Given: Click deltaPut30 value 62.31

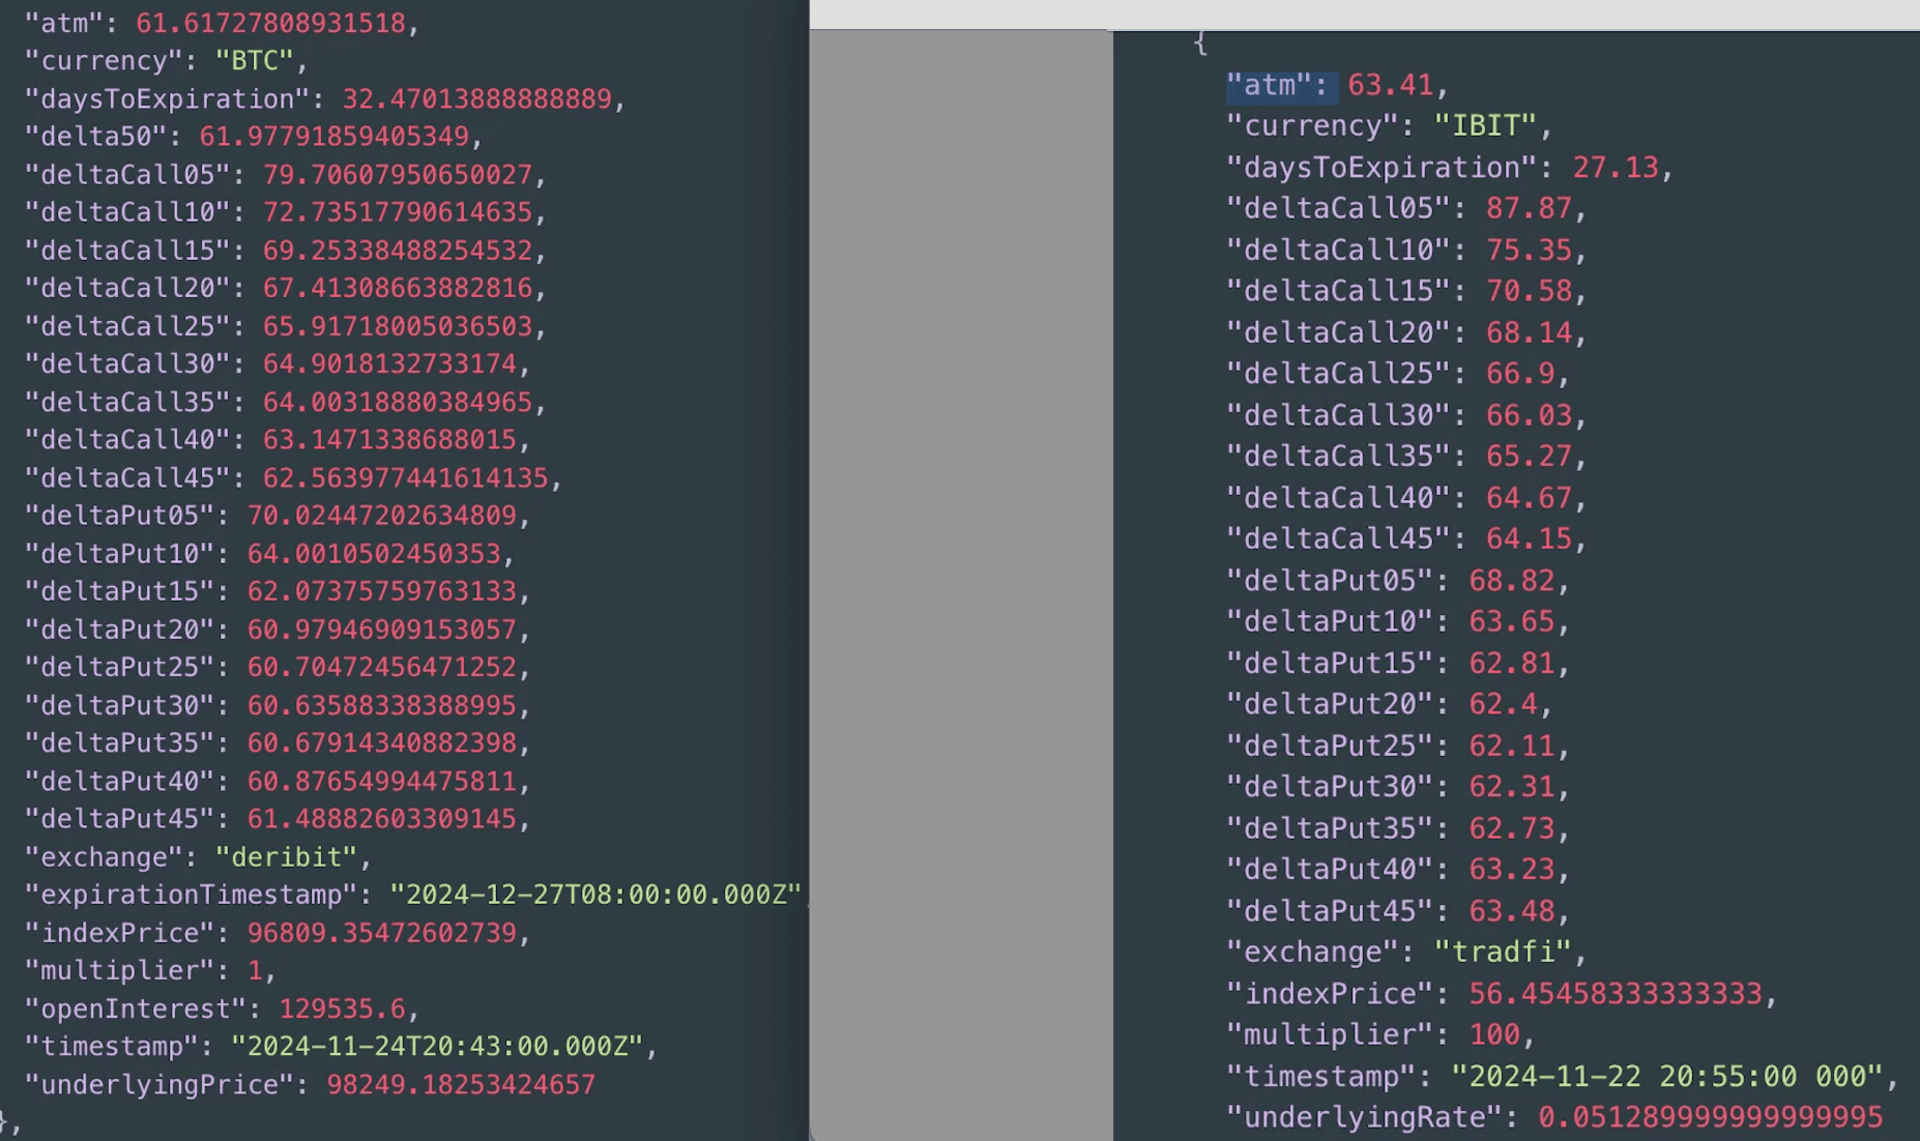Looking at the screenshot, I should coord(1512,787).
